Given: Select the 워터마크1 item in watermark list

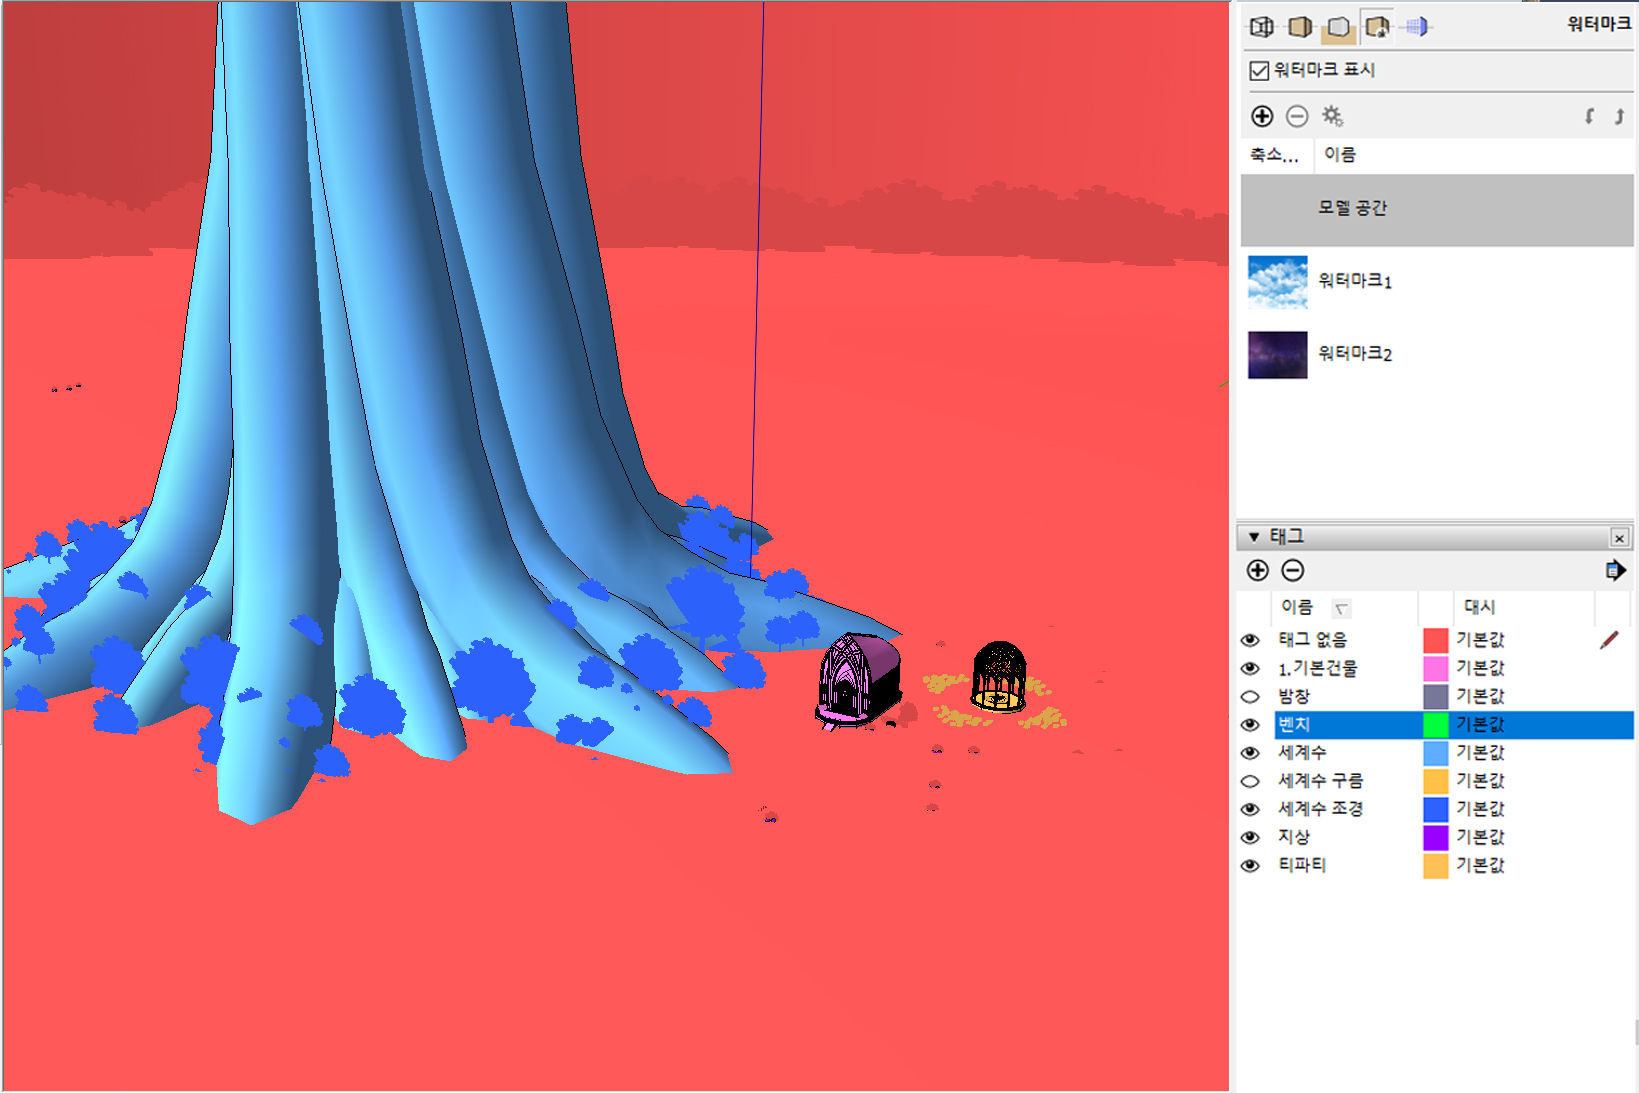Looking at the screenshot, I should [1354, 281].
